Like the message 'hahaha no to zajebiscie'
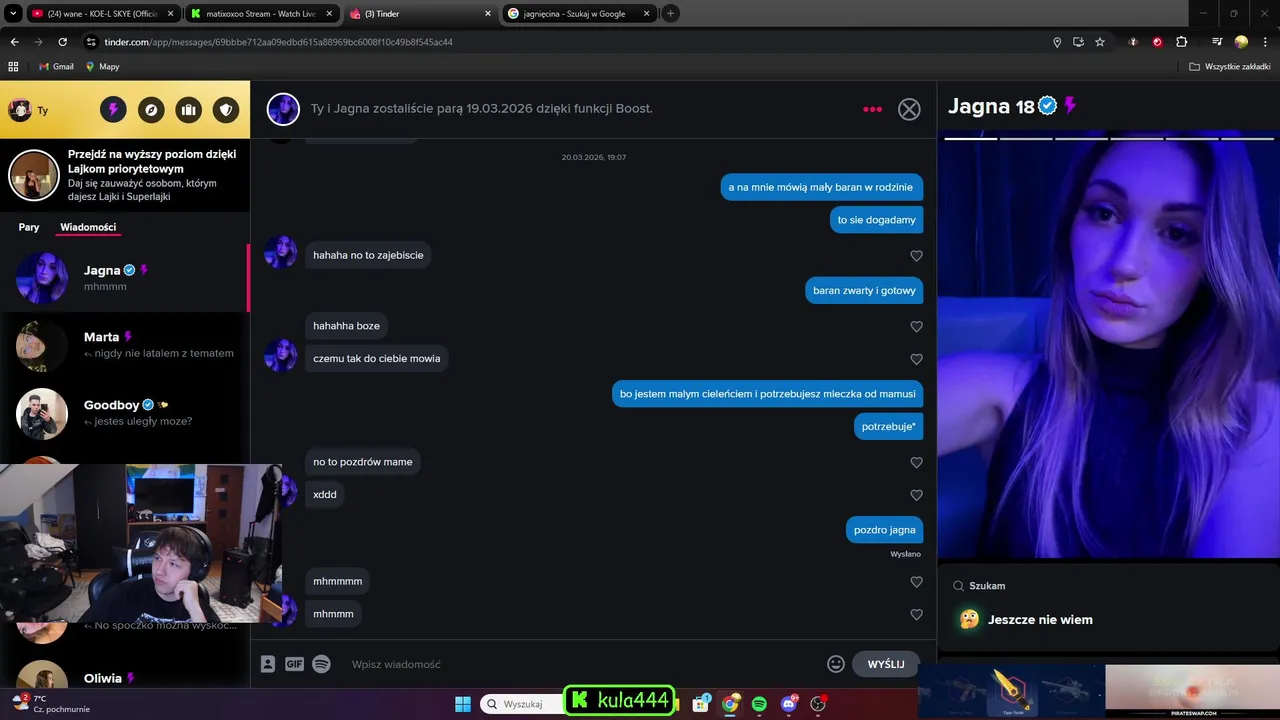 click(916, 256)
